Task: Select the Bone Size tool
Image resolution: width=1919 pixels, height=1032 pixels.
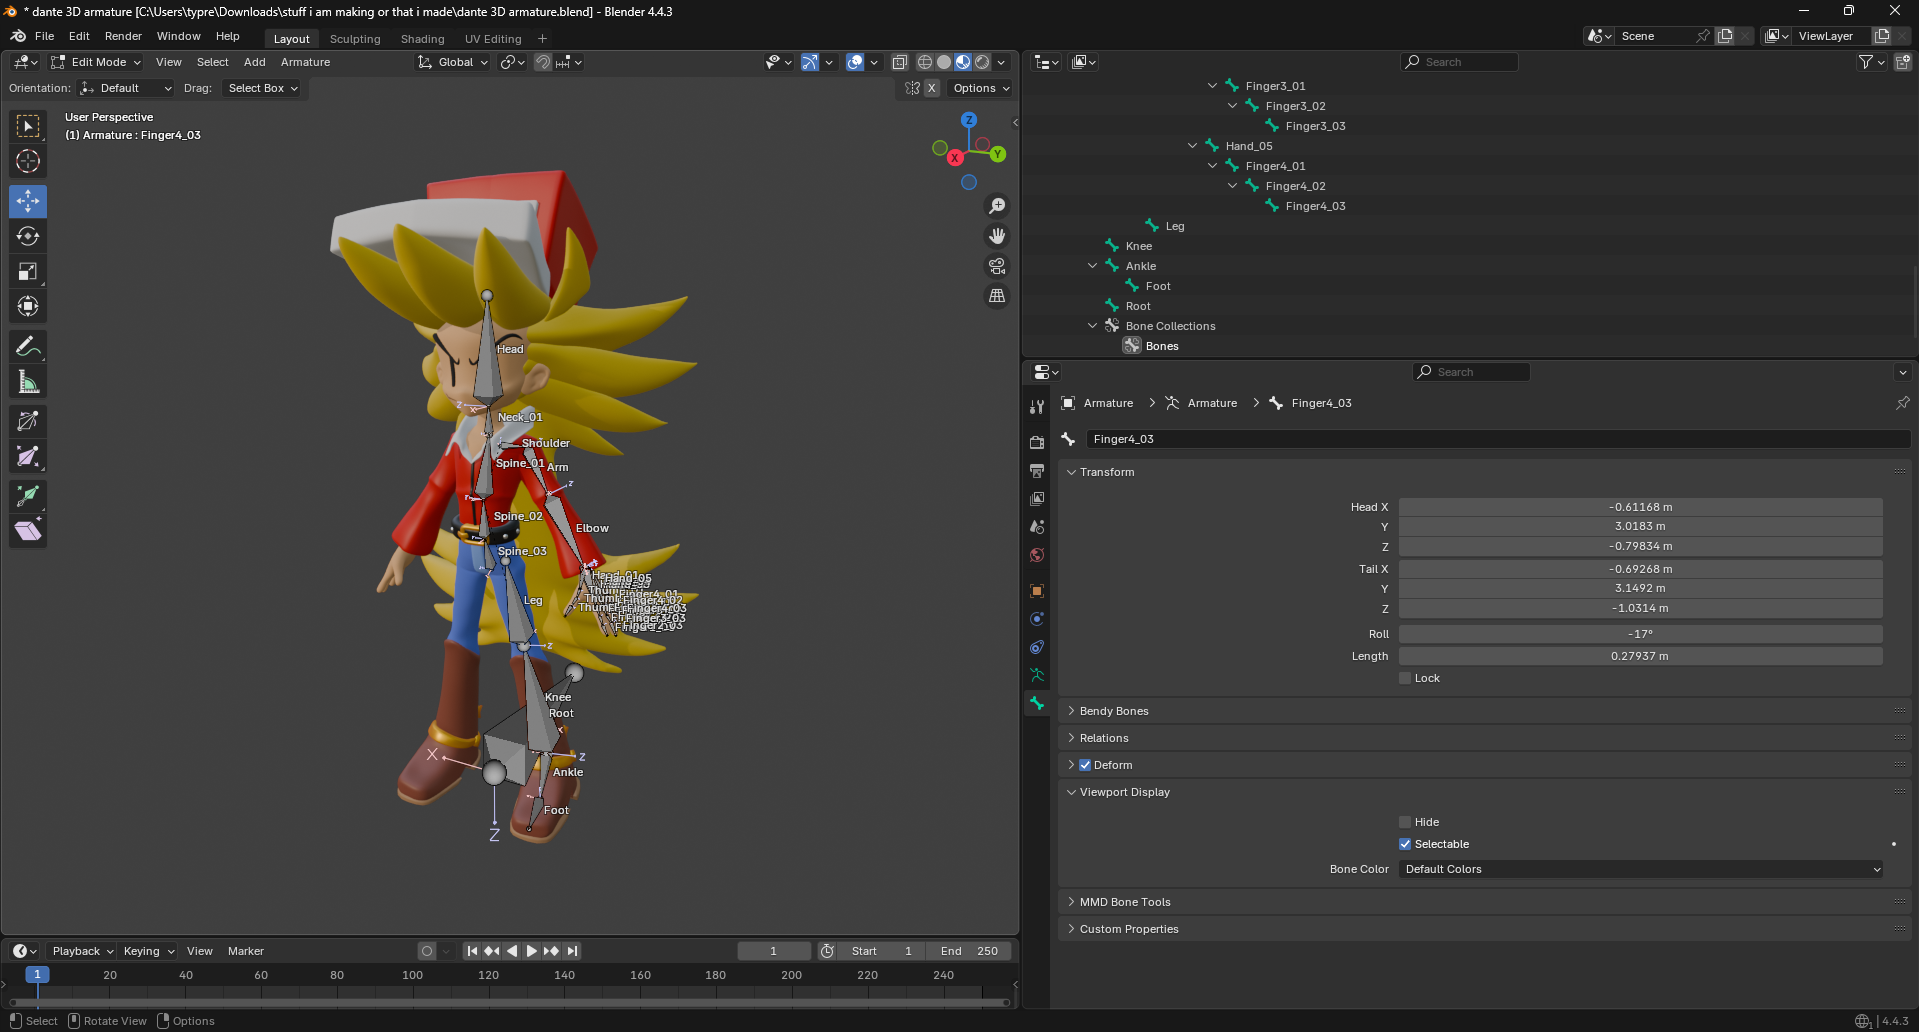Action: tap(28, 456)
